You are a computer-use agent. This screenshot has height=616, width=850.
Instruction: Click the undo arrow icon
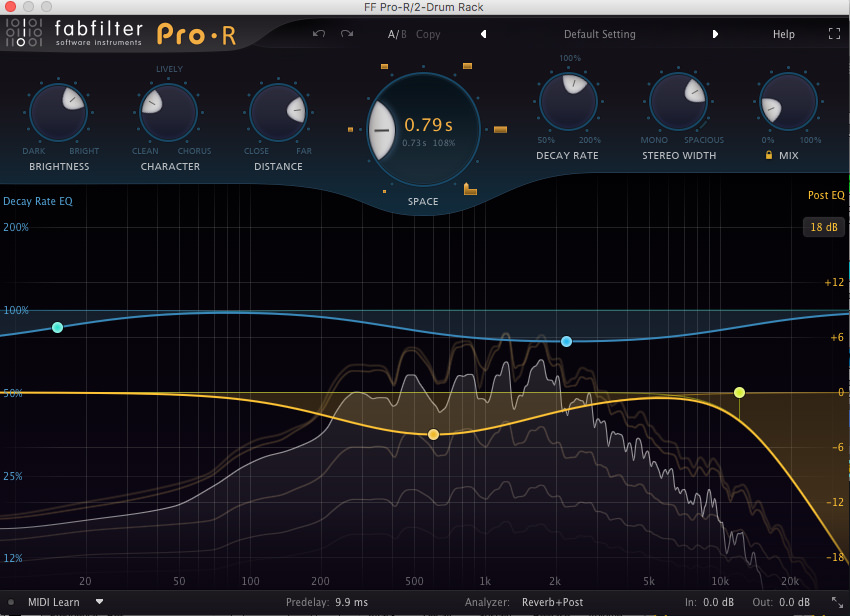[319, 34]
